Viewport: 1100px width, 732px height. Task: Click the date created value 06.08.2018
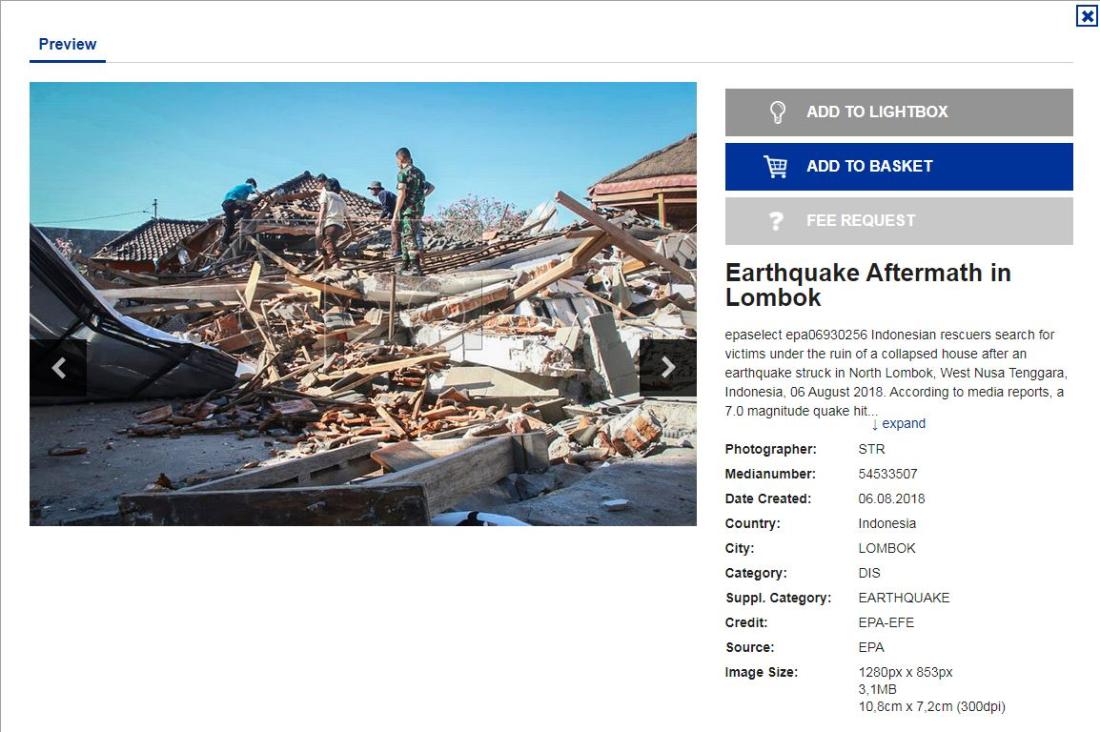[892, 498]
